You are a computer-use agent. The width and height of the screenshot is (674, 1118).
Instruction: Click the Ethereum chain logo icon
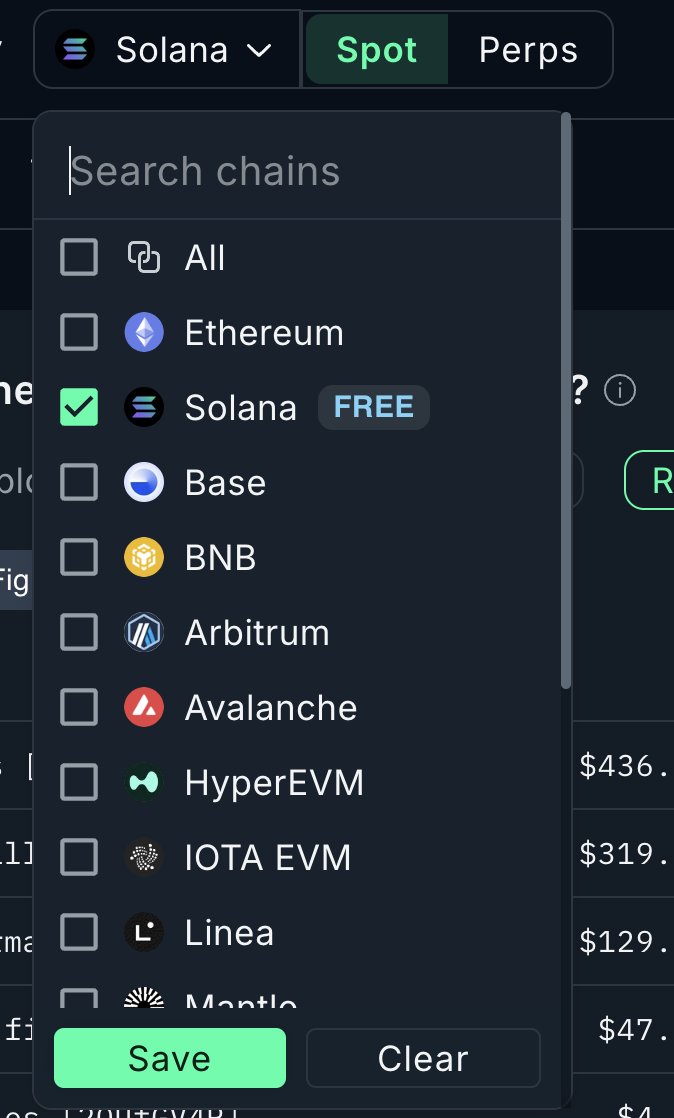coord(144,333)
